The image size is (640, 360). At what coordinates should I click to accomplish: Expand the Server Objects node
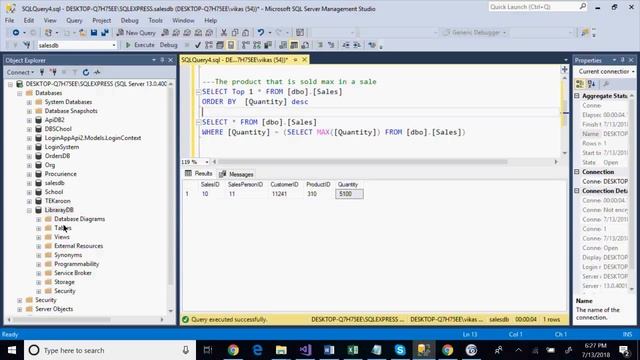(x=20, y=309)
